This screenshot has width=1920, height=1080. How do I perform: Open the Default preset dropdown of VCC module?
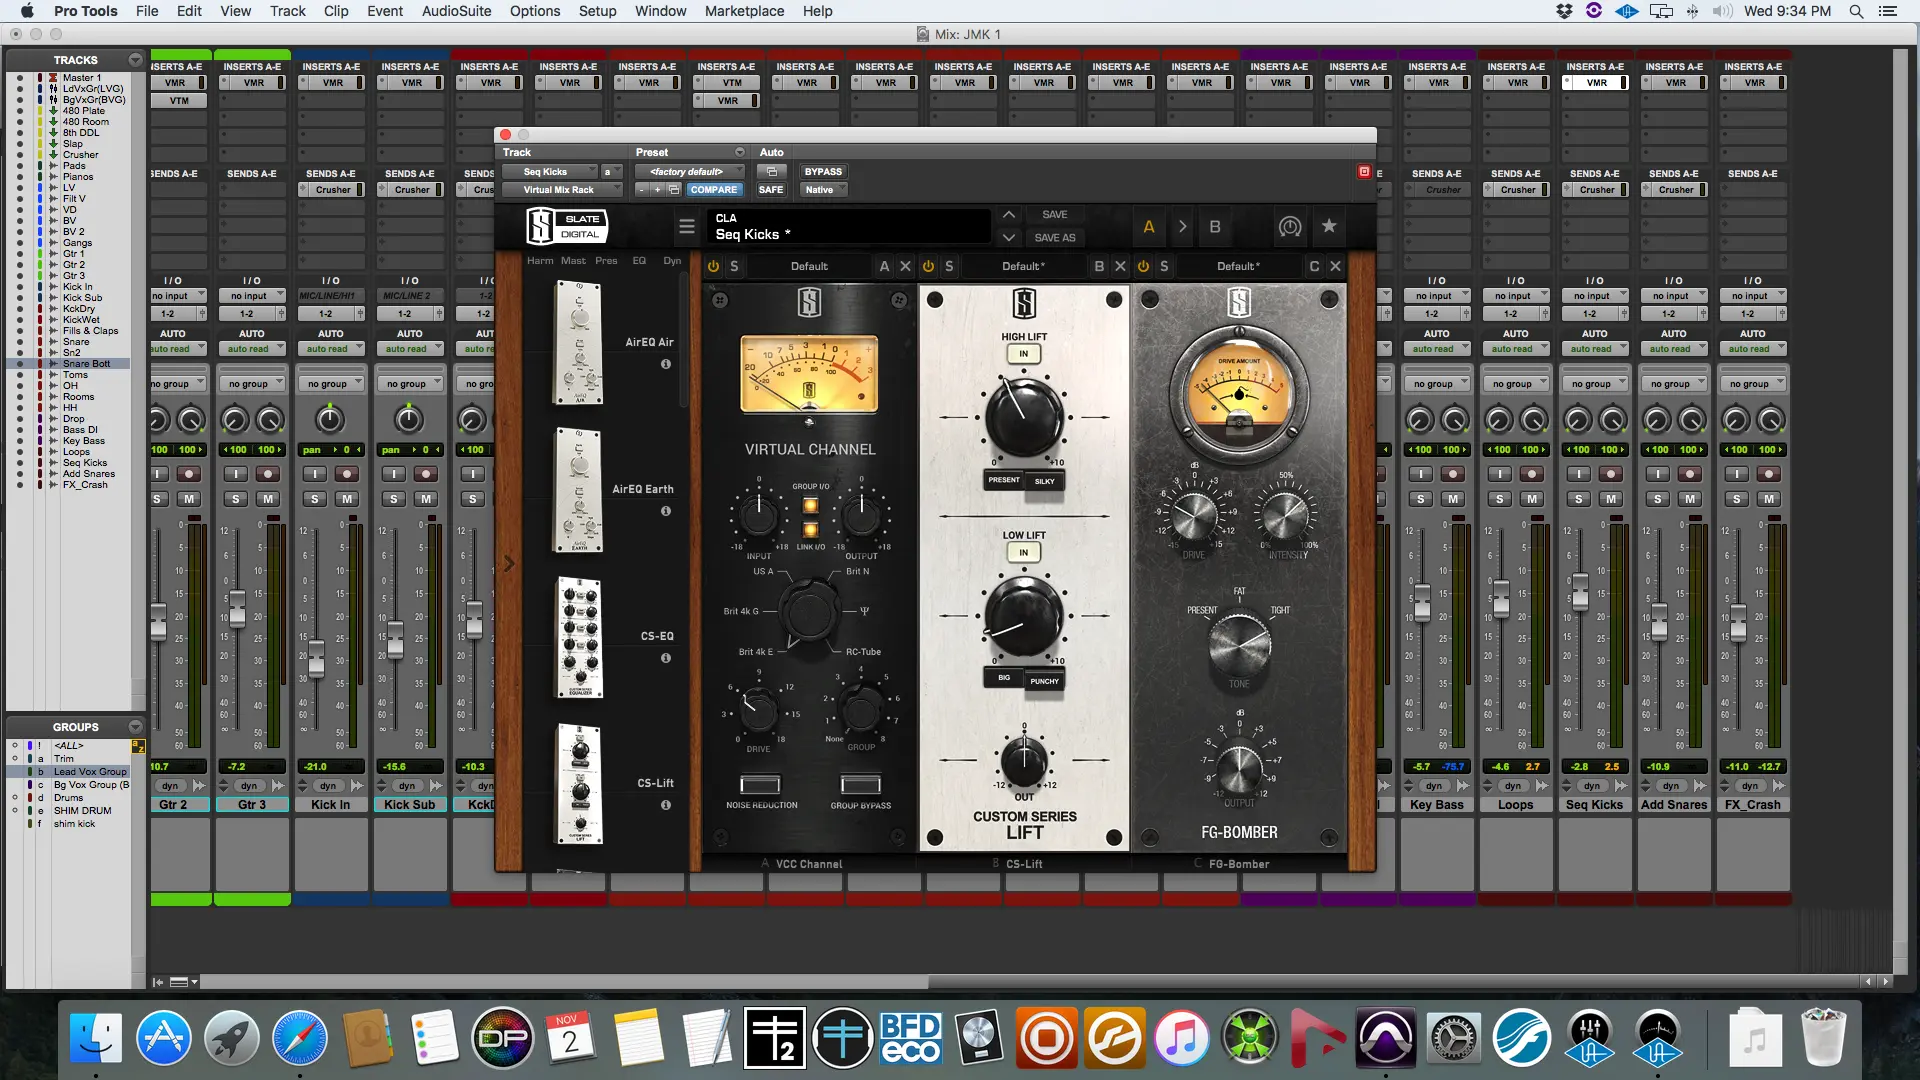point(809,266)
